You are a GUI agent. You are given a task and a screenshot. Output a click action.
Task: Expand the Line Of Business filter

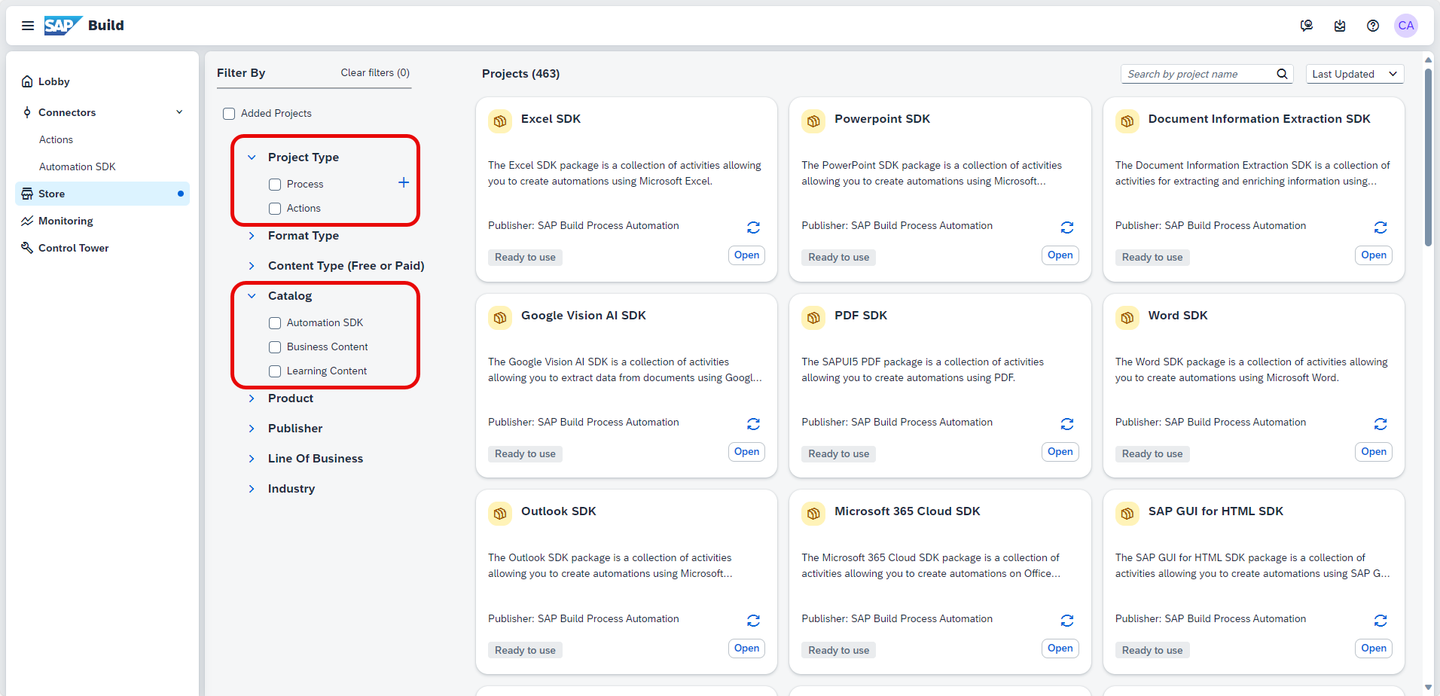[x=252, y=458]
